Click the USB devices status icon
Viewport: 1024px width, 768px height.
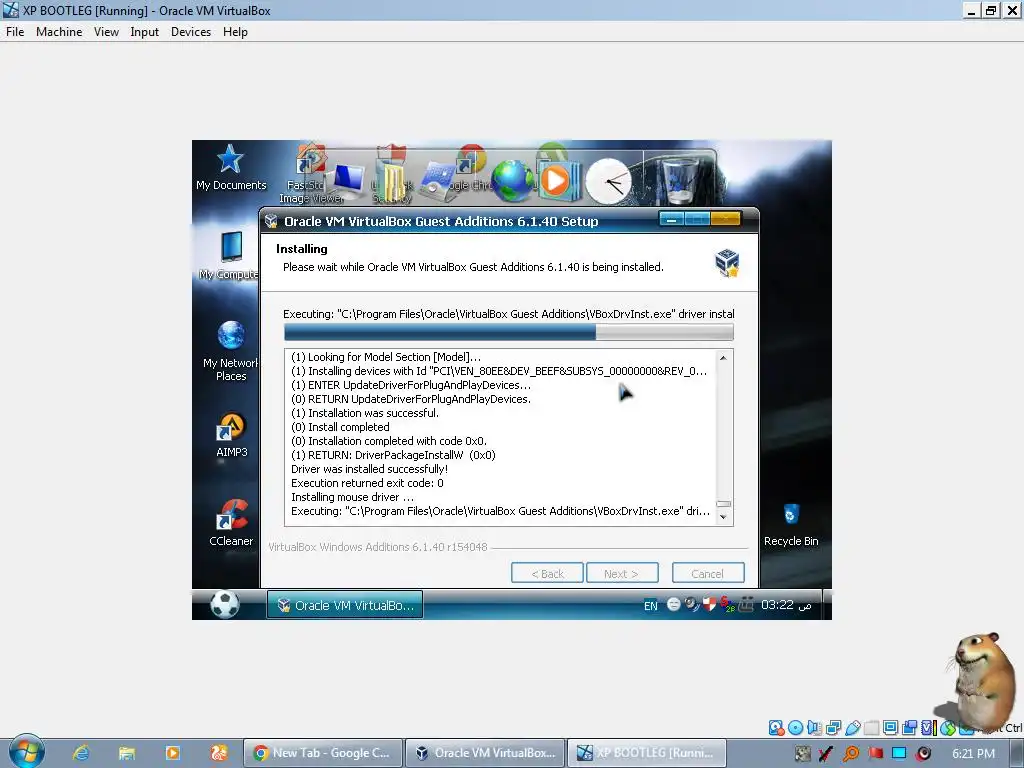click(x=852, y=728)
